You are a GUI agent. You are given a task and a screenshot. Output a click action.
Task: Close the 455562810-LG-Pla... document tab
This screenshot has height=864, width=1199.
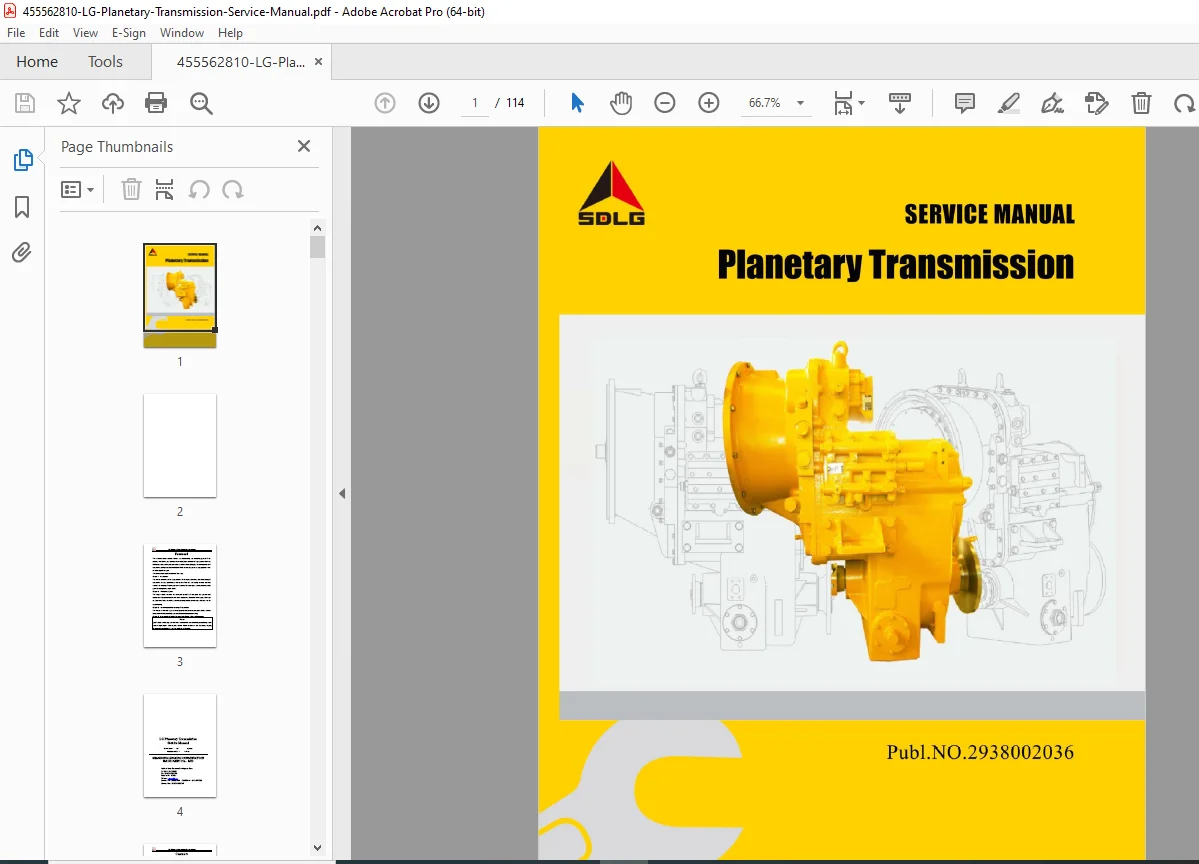click(319, 62)
